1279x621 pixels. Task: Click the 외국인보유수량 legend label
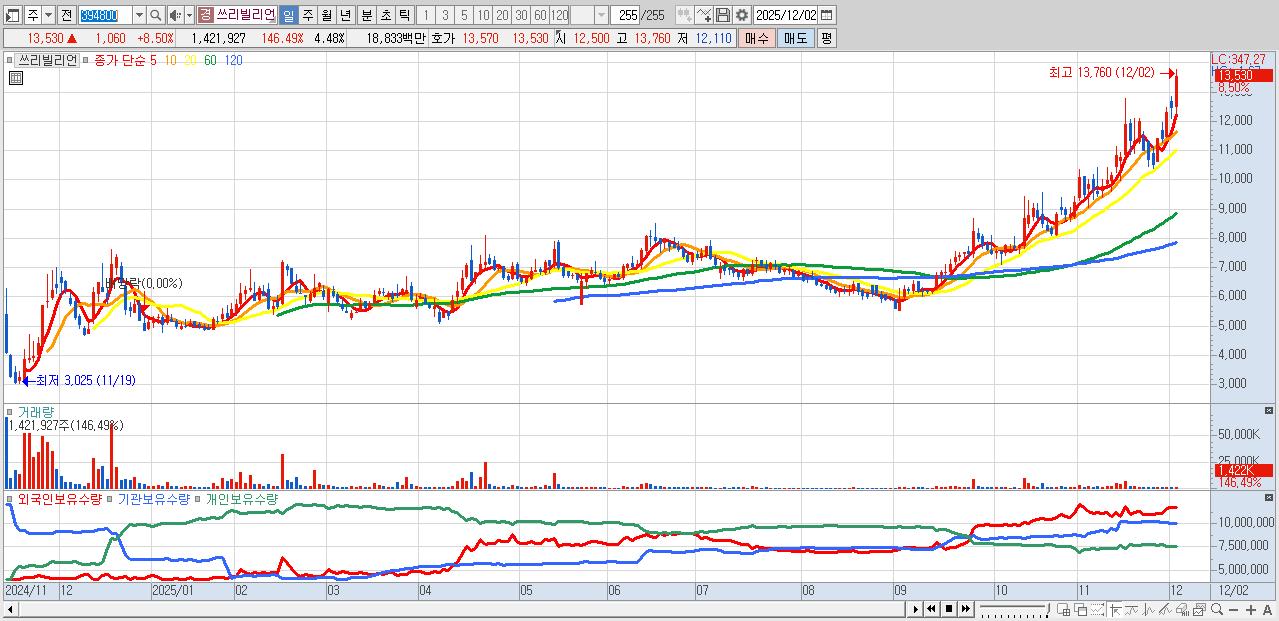tap(60, 498)
